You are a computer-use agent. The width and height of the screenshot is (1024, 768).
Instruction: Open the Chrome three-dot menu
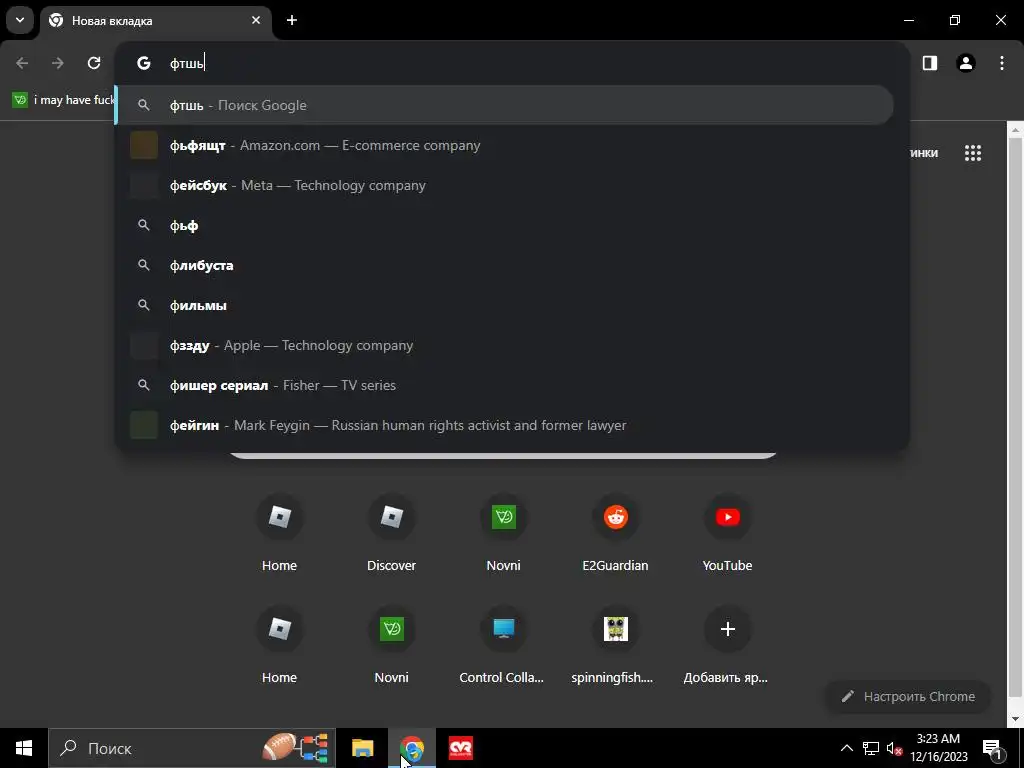click(x=1002, y=63)
